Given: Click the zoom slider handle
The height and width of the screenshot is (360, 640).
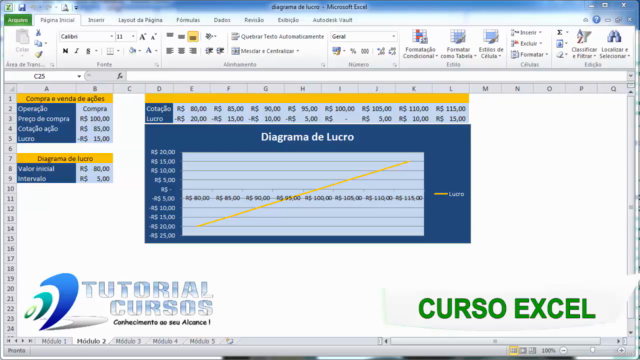Looking at the screenshot, I should [x=592, y=350].
